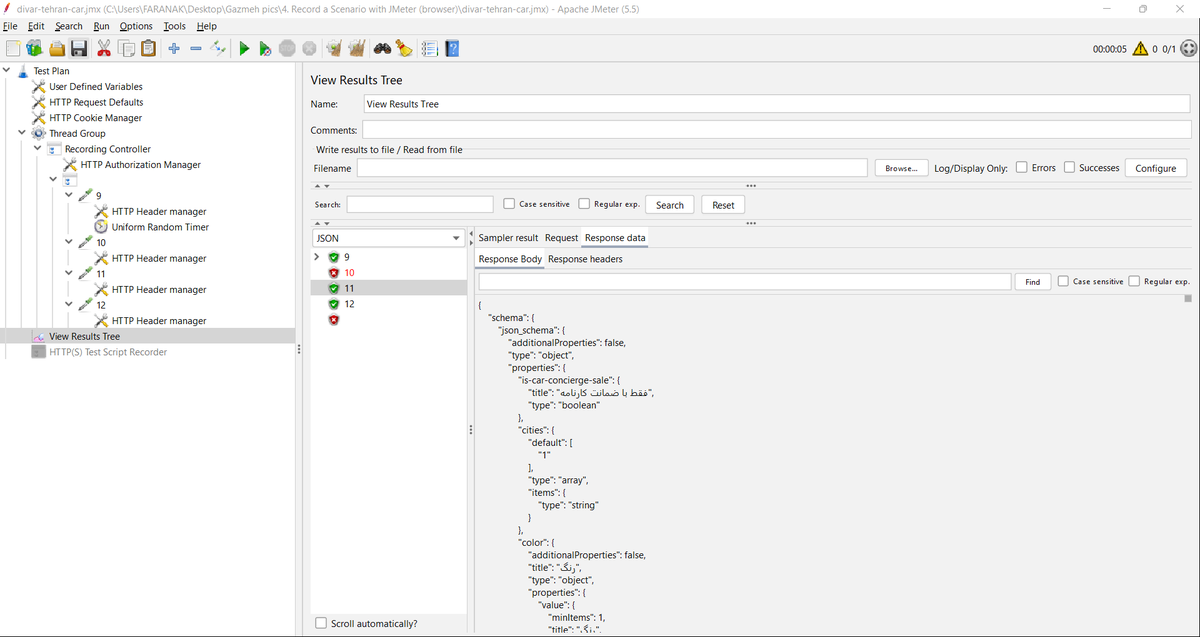Click the Reset button
1200x637 pixels.
coord(723,204)
